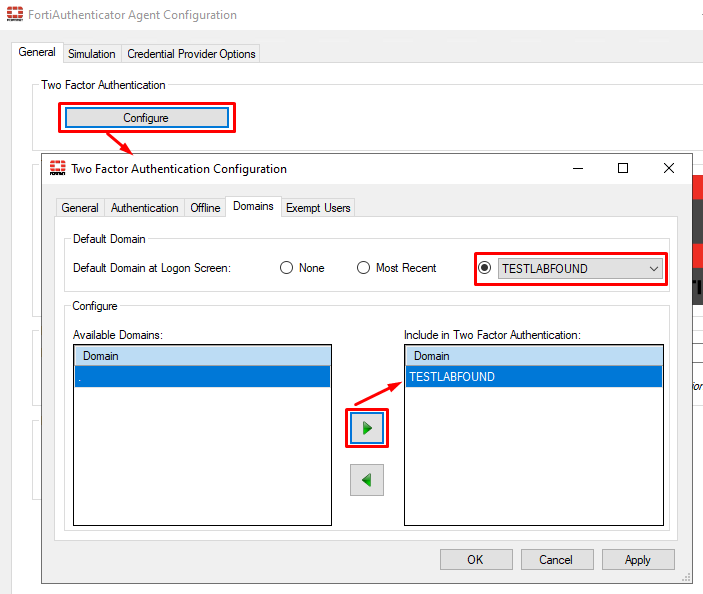703x594 pixels.
Task: Click the Apply button
Action: (638, 559)
